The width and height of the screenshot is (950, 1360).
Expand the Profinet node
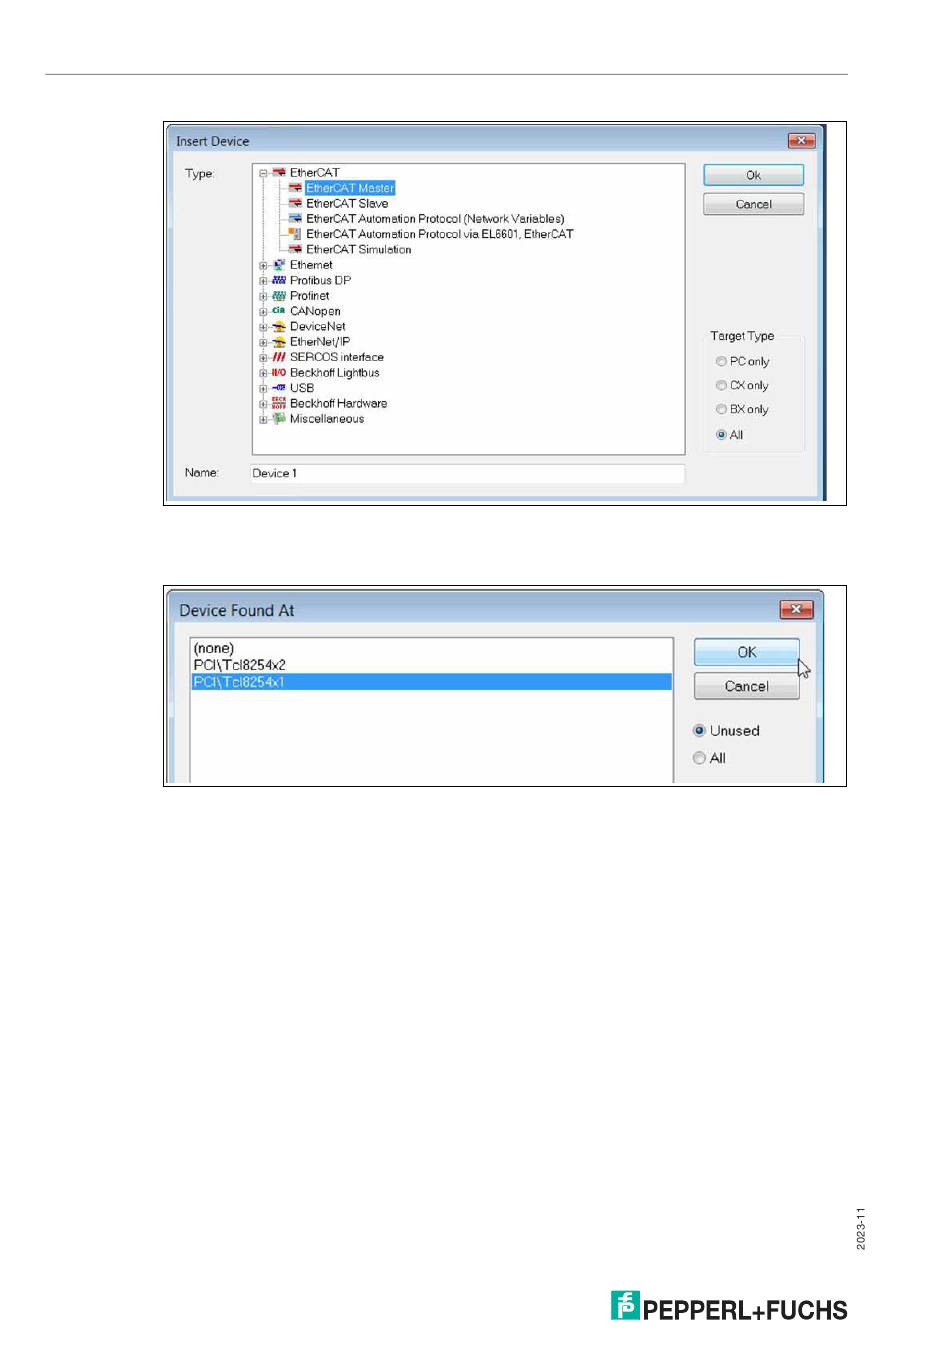click(x=263, y=296)
